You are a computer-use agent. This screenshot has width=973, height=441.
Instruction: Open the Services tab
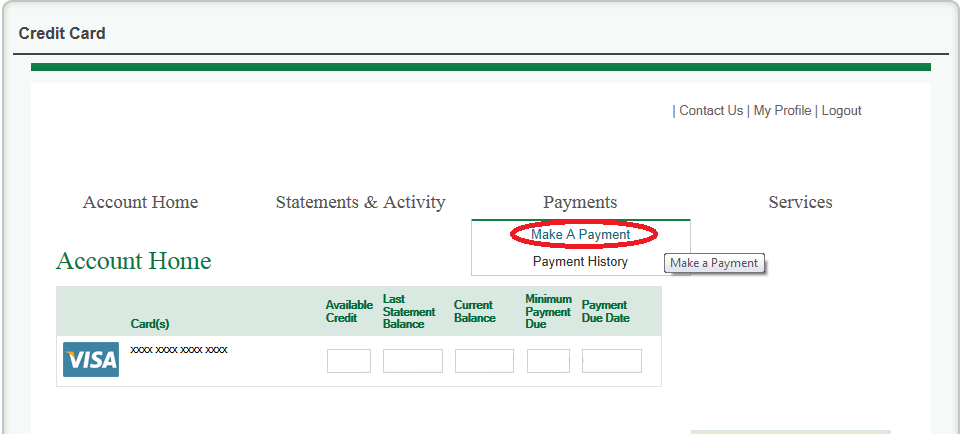[x=800, y=202]
